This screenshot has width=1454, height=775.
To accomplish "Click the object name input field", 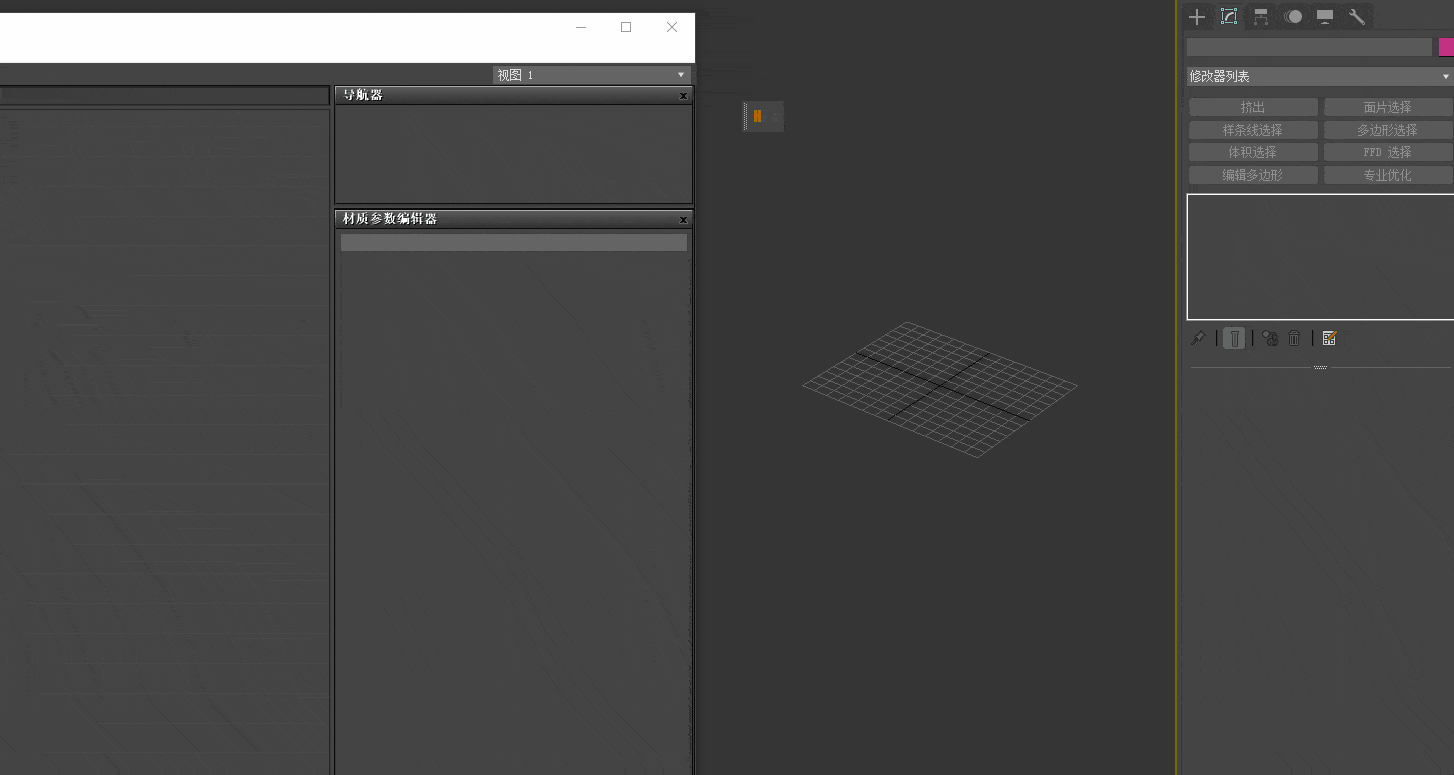I will [1309, 47].
